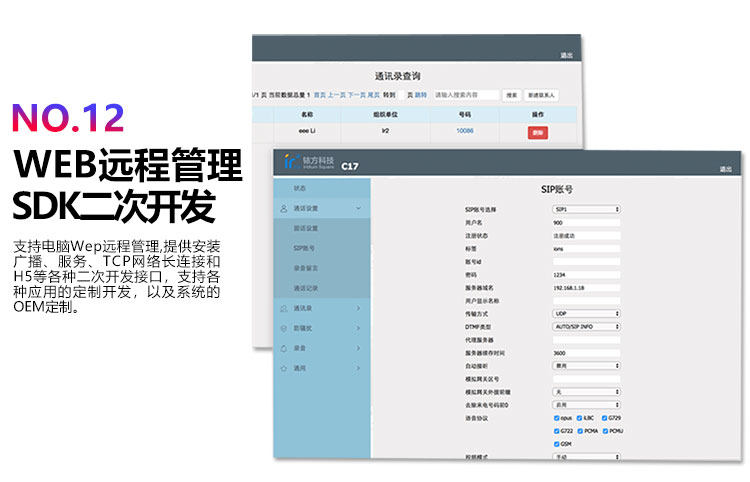Toggle the G722 codec checkbox
750x482 pixels.
(556, 431)
